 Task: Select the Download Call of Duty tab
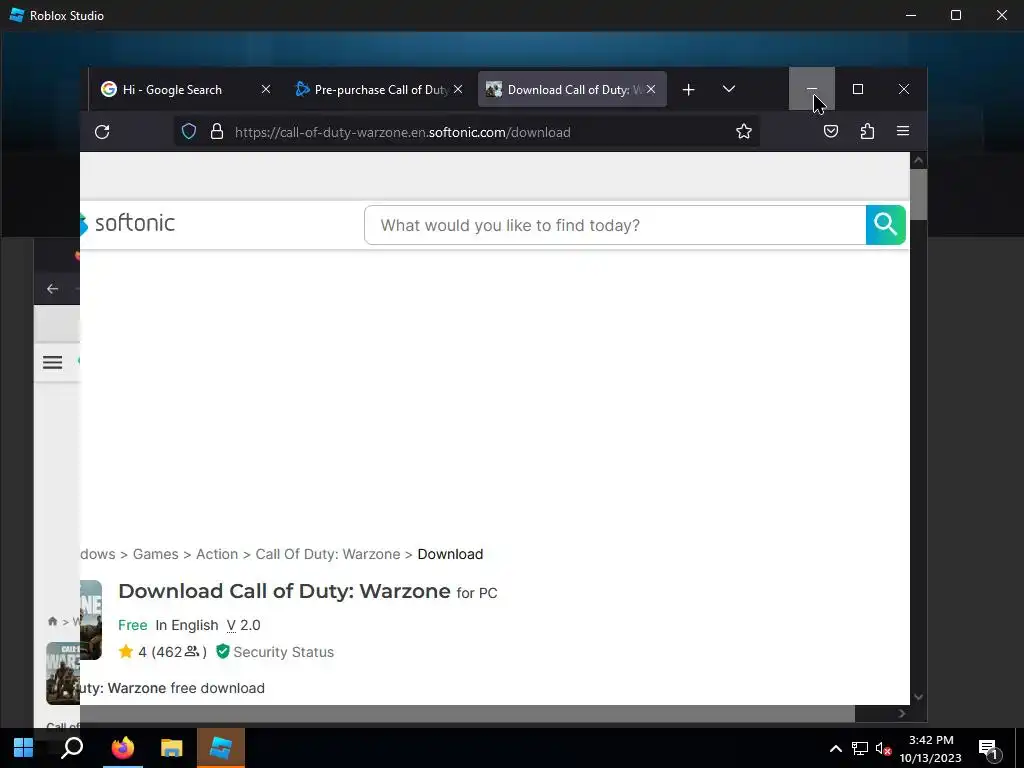click(572, 89)
